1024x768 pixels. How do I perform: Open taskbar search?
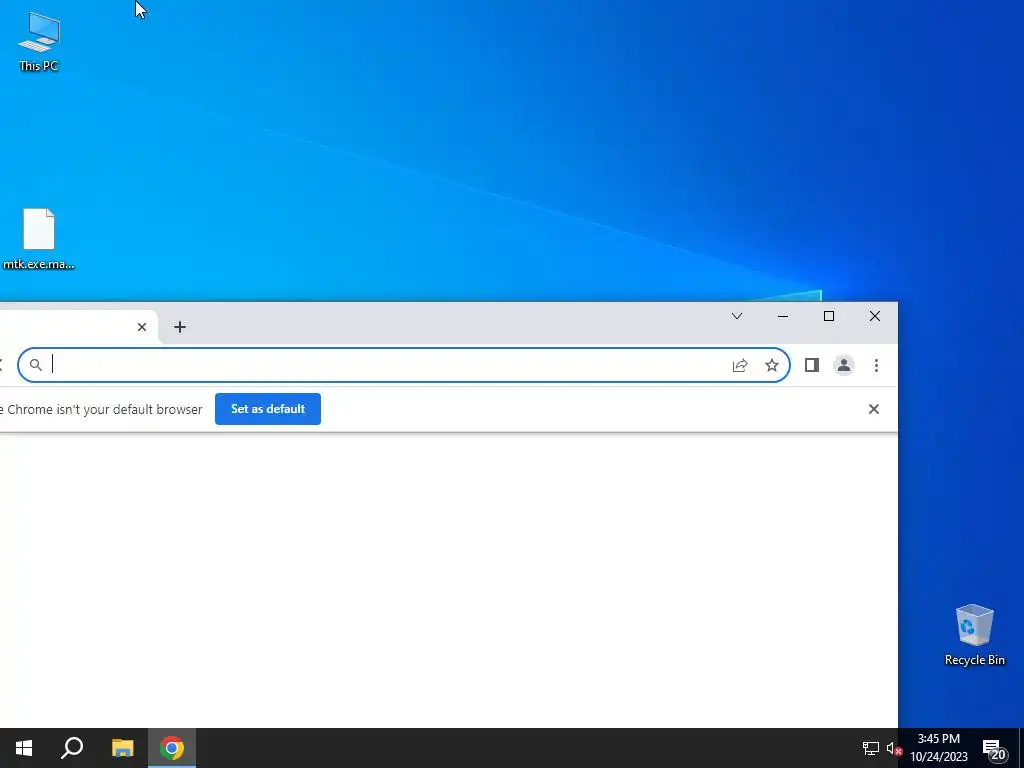pyautogui.click(x=72, y=748)
